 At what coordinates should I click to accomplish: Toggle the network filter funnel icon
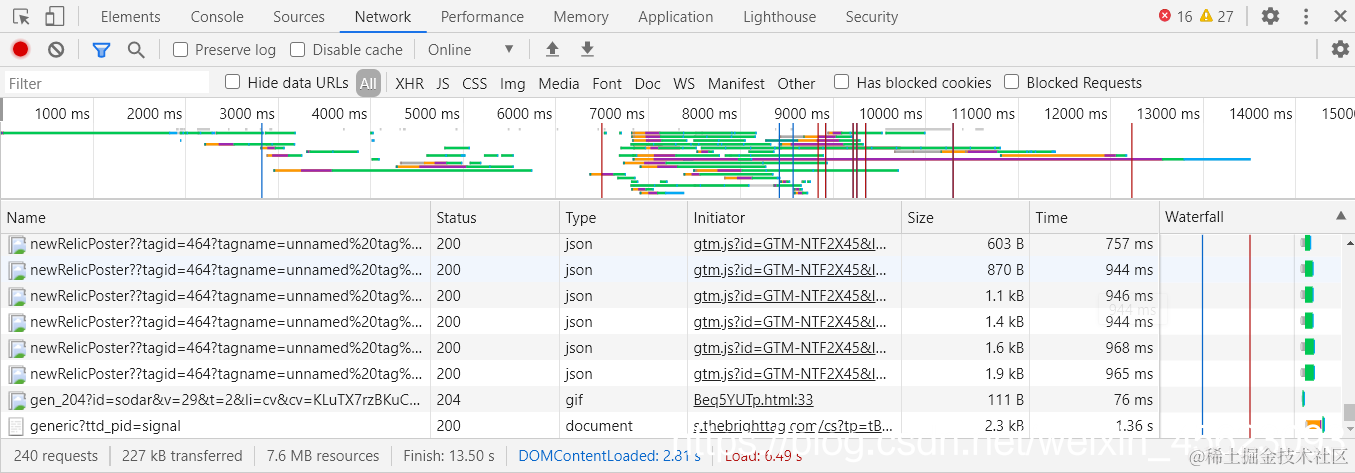tap(101, 49)
